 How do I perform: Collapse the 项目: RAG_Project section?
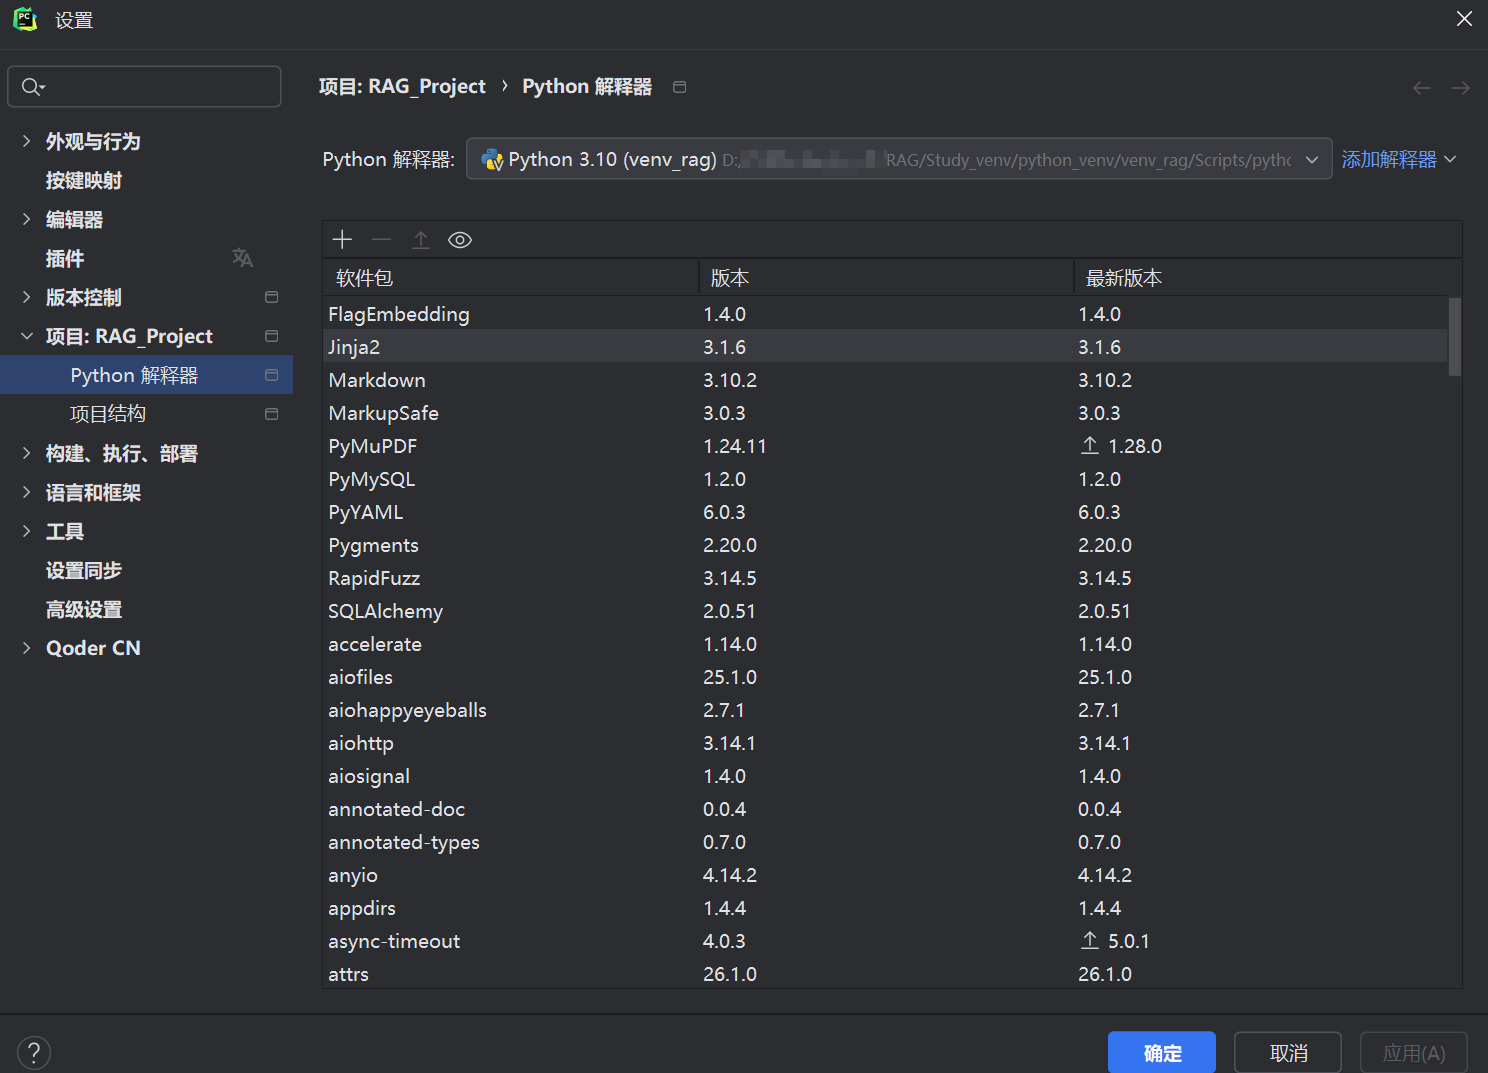click(x=27, y=336)
